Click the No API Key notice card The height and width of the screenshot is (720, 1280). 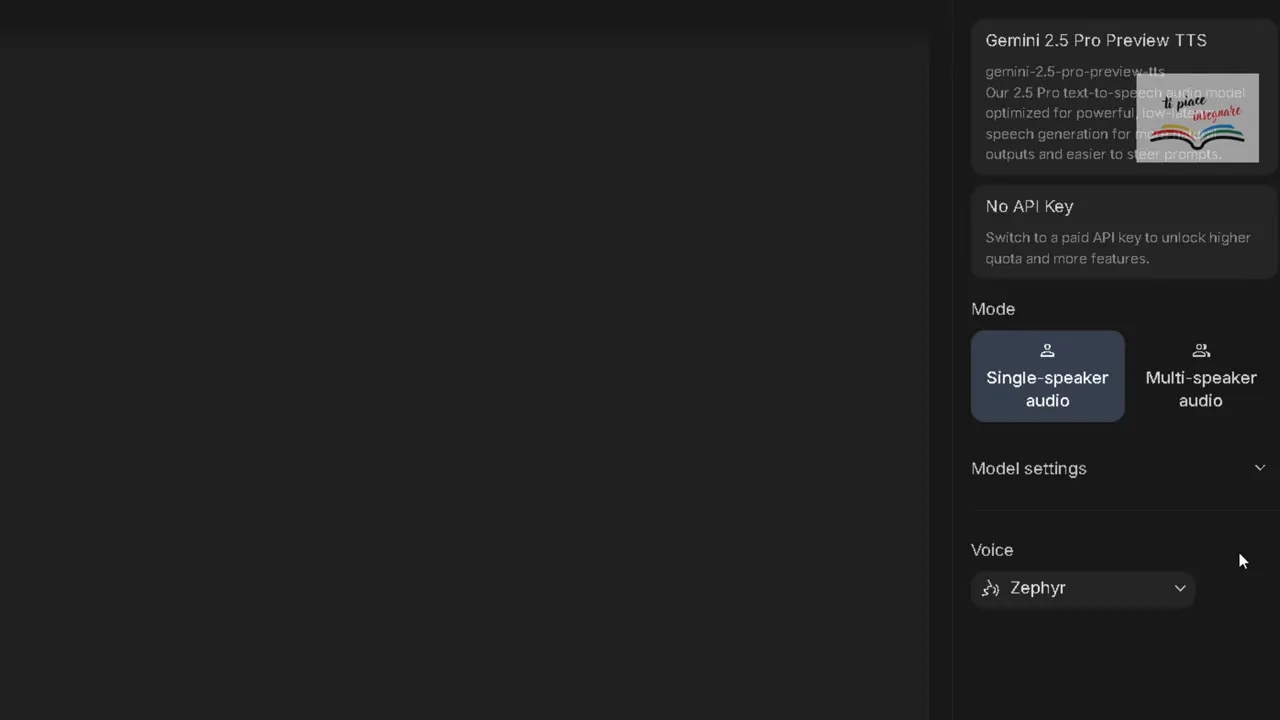(x=1123, y=232)
